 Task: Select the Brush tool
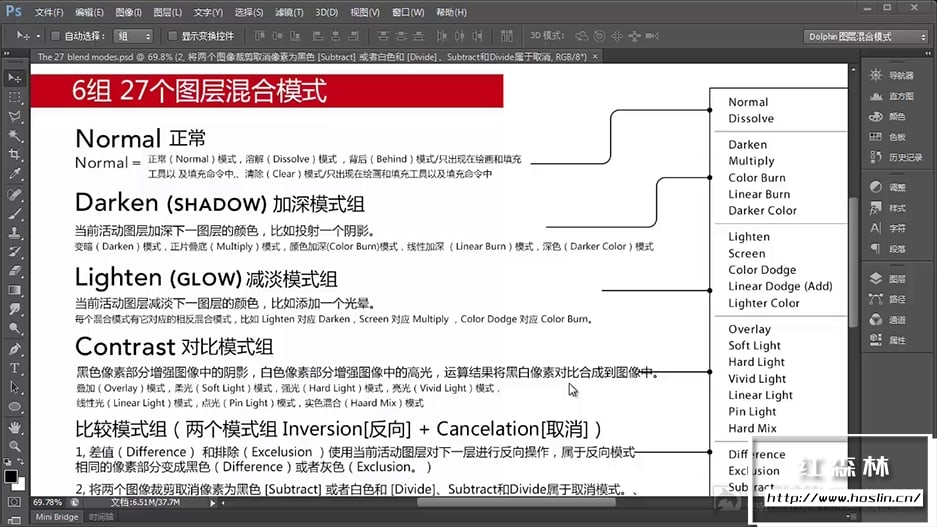[14, 213]
